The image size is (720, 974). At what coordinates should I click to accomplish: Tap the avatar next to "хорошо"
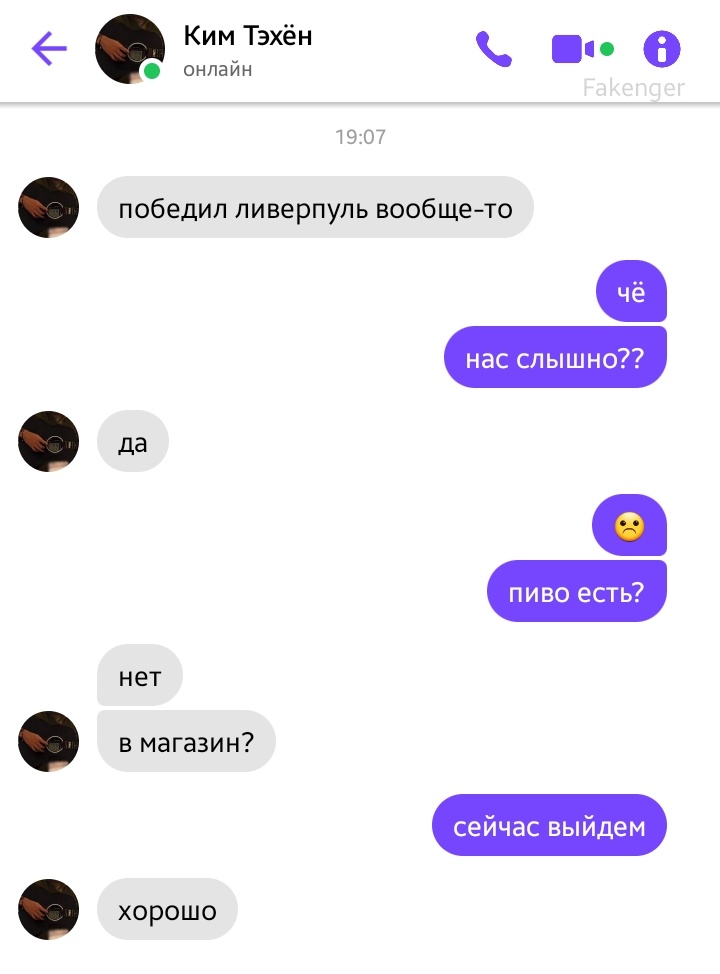tap(48, 909)
